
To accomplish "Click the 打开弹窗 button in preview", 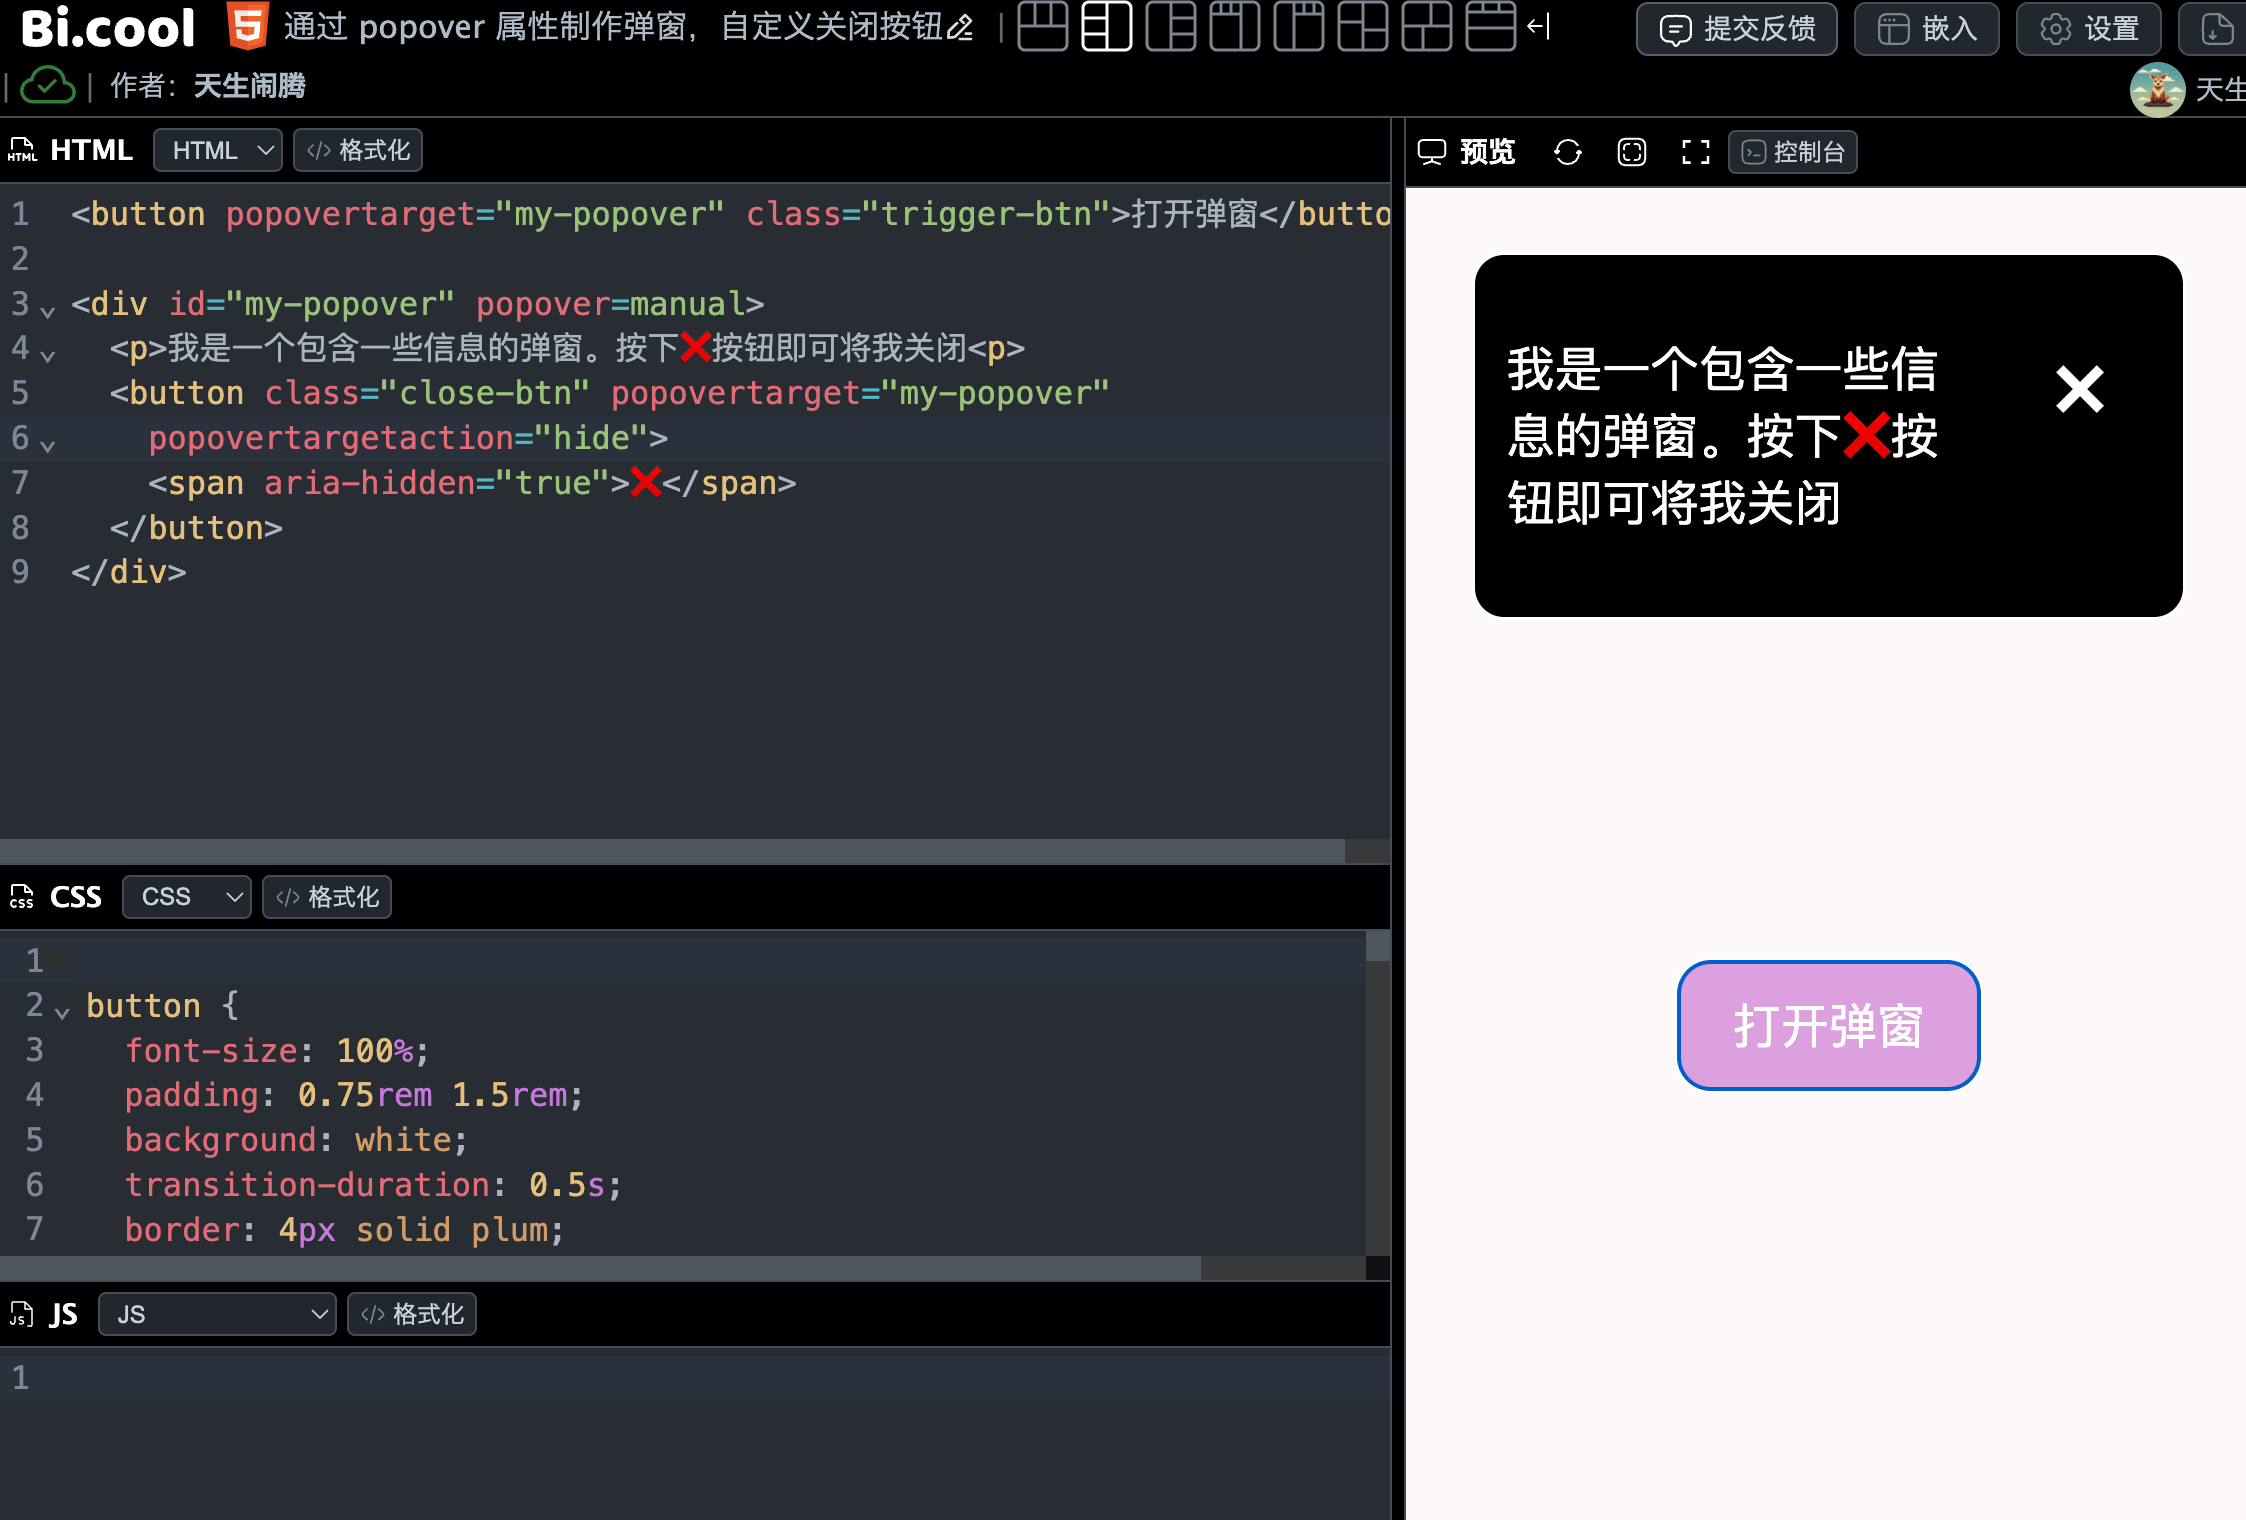I will coord(1828,1026).
